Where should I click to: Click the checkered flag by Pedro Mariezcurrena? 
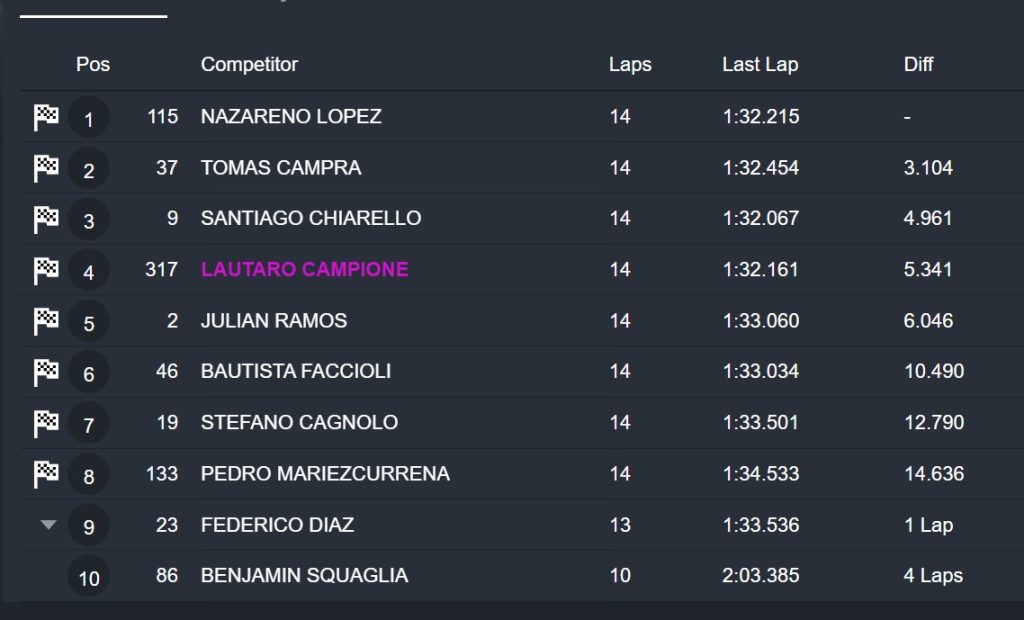tap(46, 474)
